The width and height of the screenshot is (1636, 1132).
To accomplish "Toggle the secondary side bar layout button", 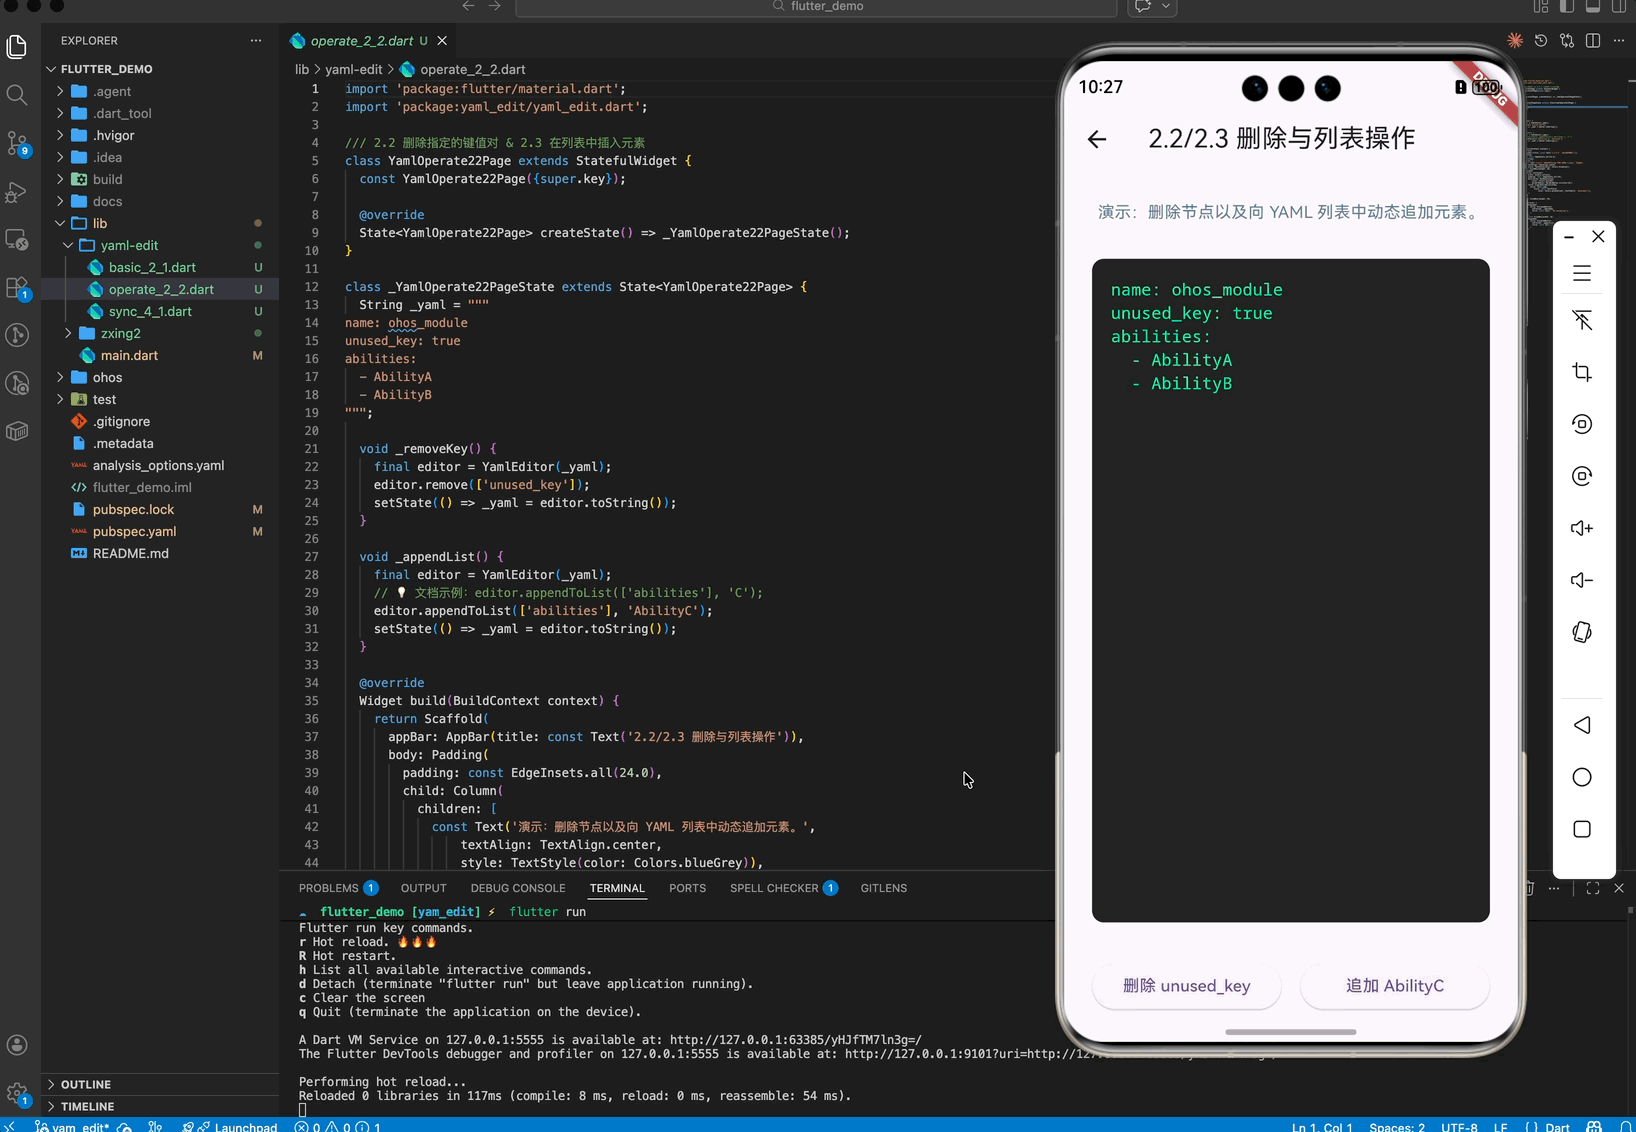I will [1619, 6].
